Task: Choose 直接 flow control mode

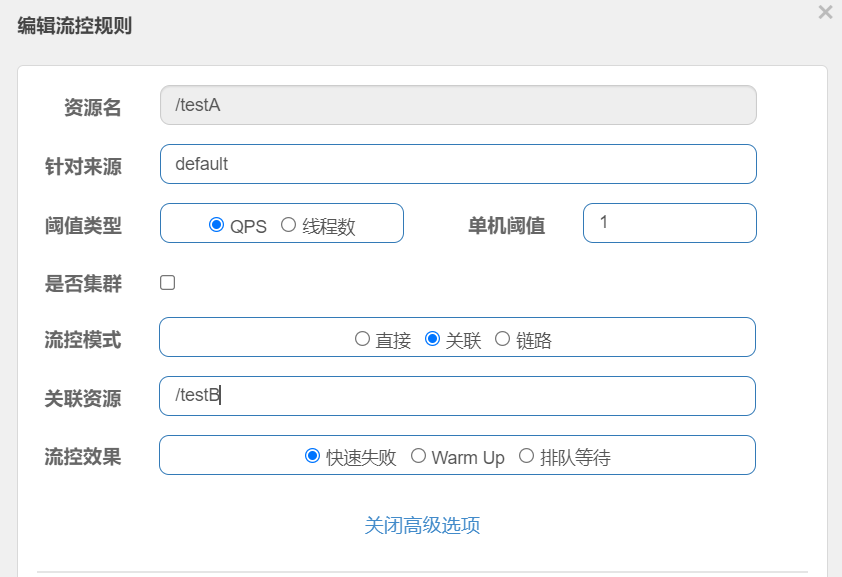Action: [362, 339]
